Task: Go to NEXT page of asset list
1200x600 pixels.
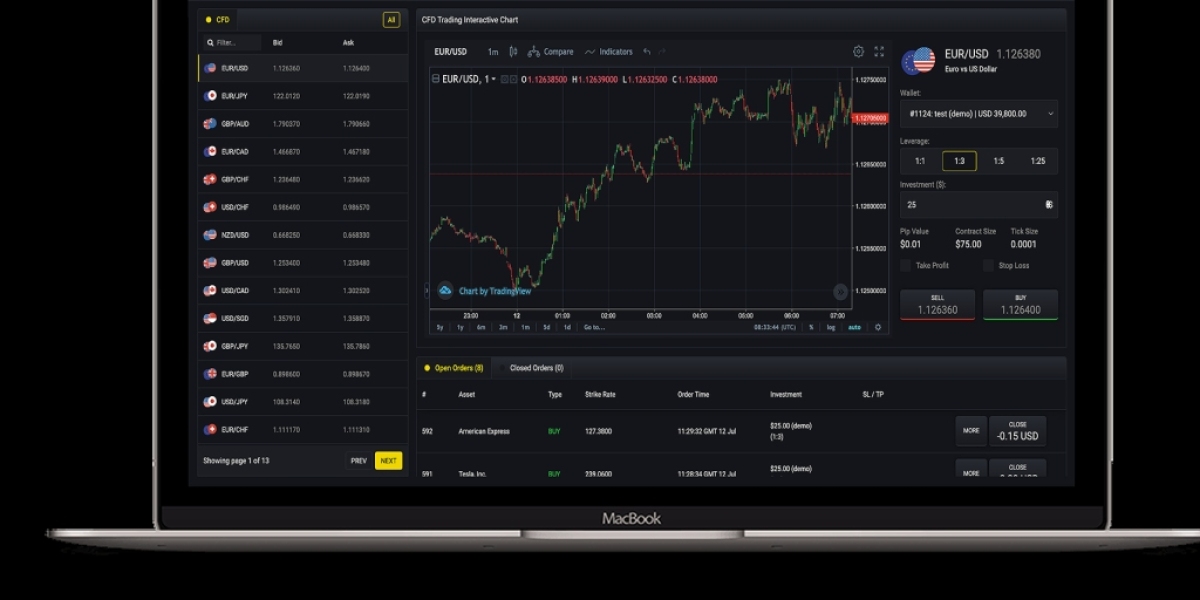Action: coord(388,461)
